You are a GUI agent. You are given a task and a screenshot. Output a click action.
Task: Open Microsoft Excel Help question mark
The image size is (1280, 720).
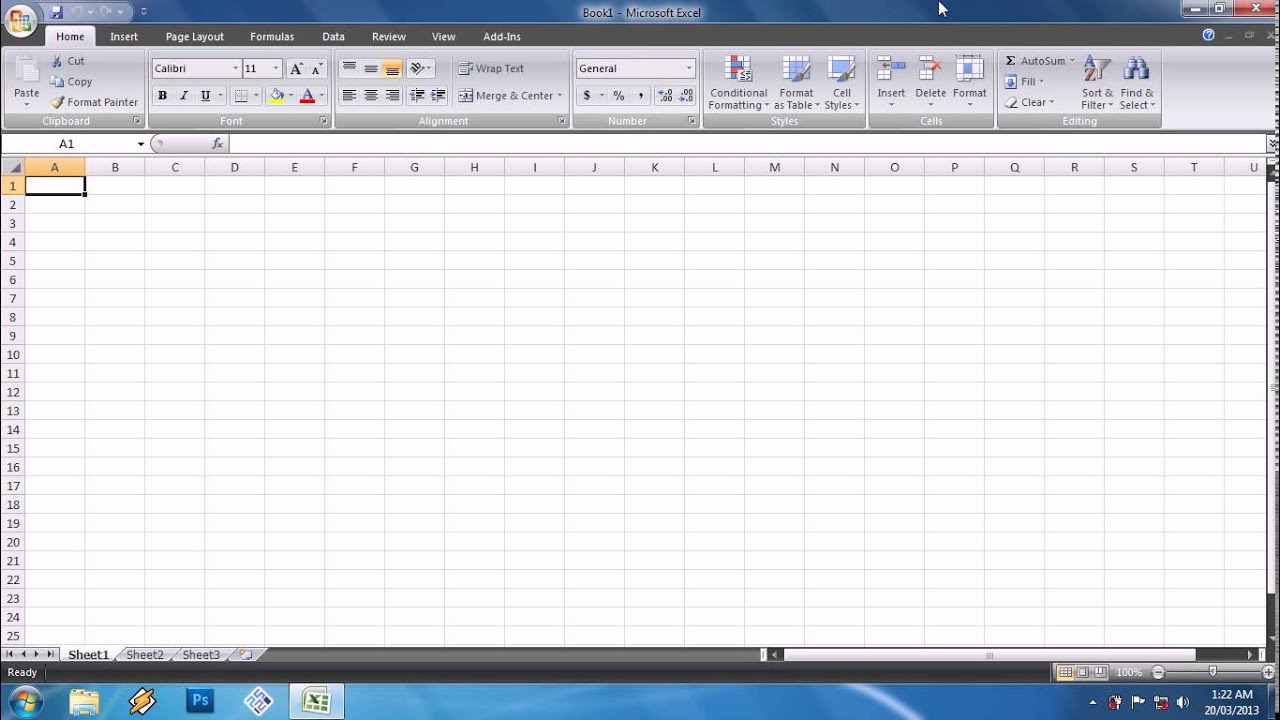coord(1208,35)
